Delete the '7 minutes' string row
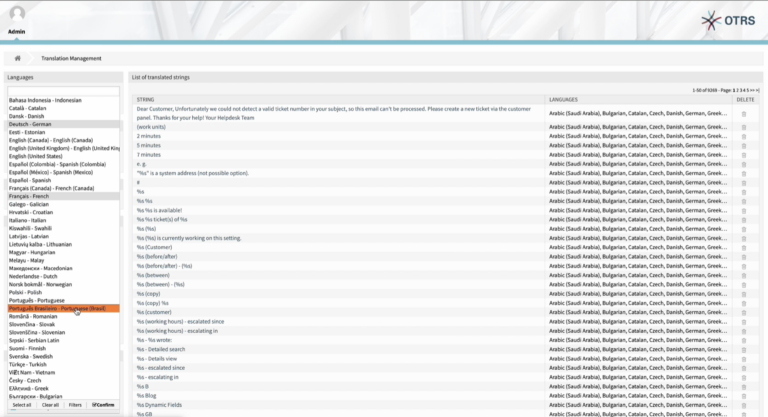The width and height of the screenshot is (768, 417). click(x=744, y=155)
